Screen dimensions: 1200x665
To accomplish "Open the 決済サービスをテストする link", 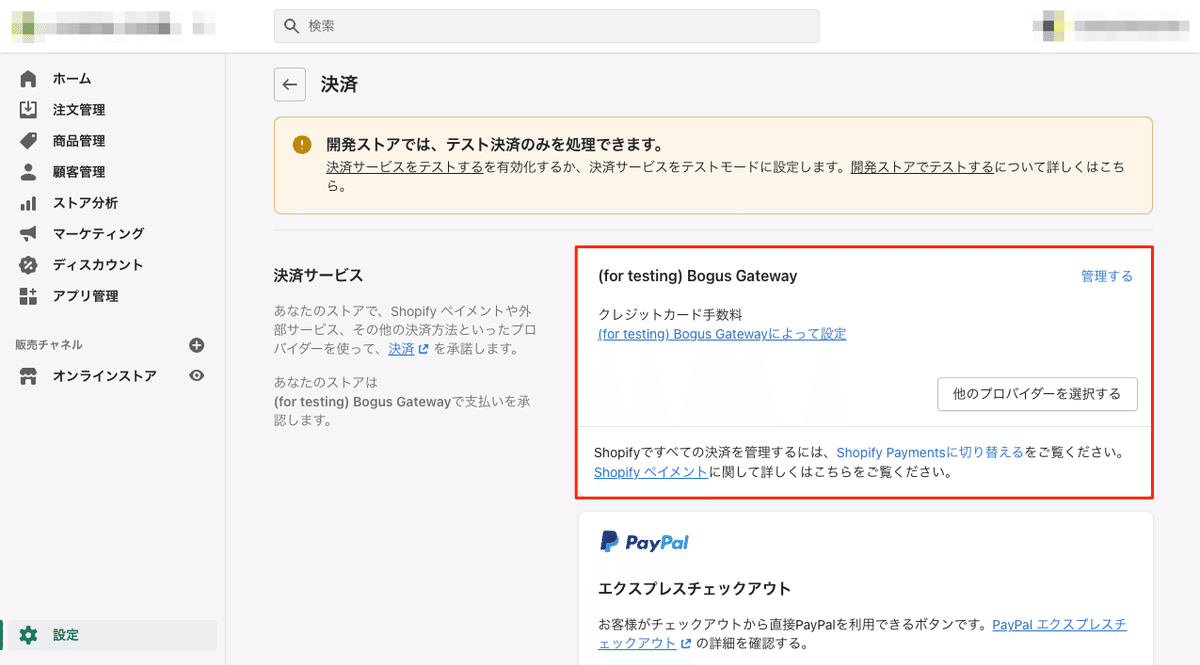I will (405, 167).
